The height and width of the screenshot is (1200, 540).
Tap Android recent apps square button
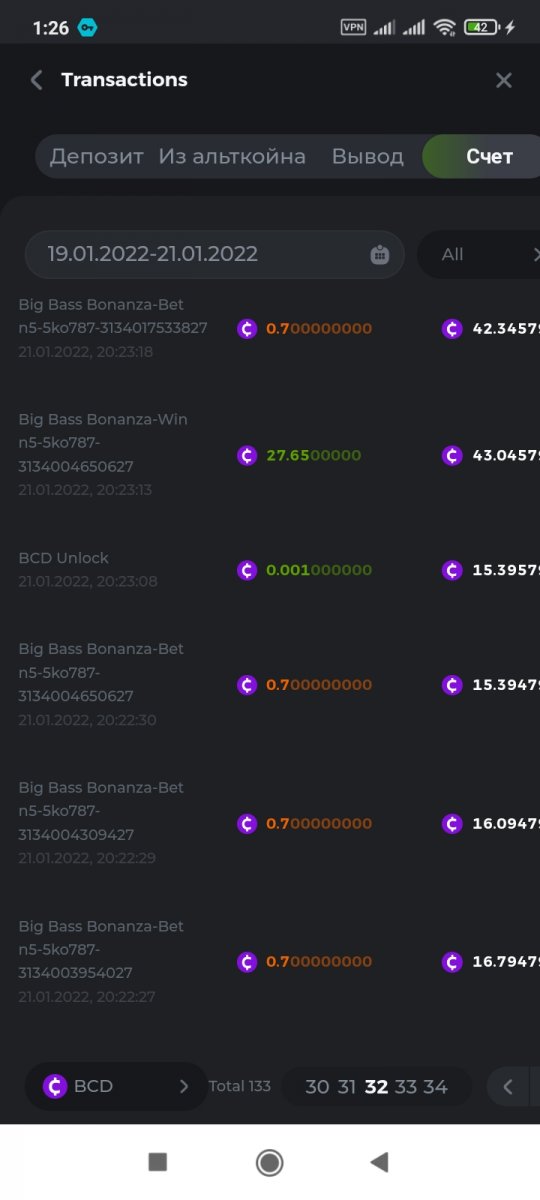157,1162
